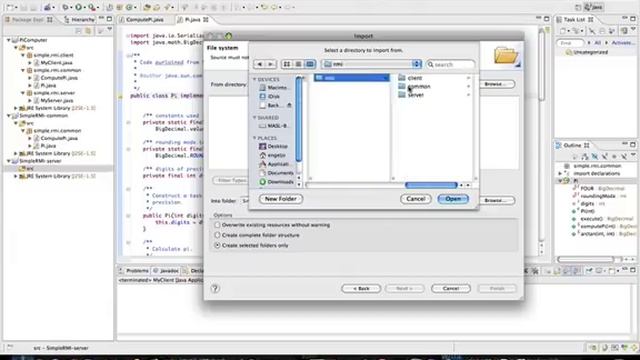Select Overwrite existing resources without warning
This screenshot has height=360, width=640.
pos(218,225)
